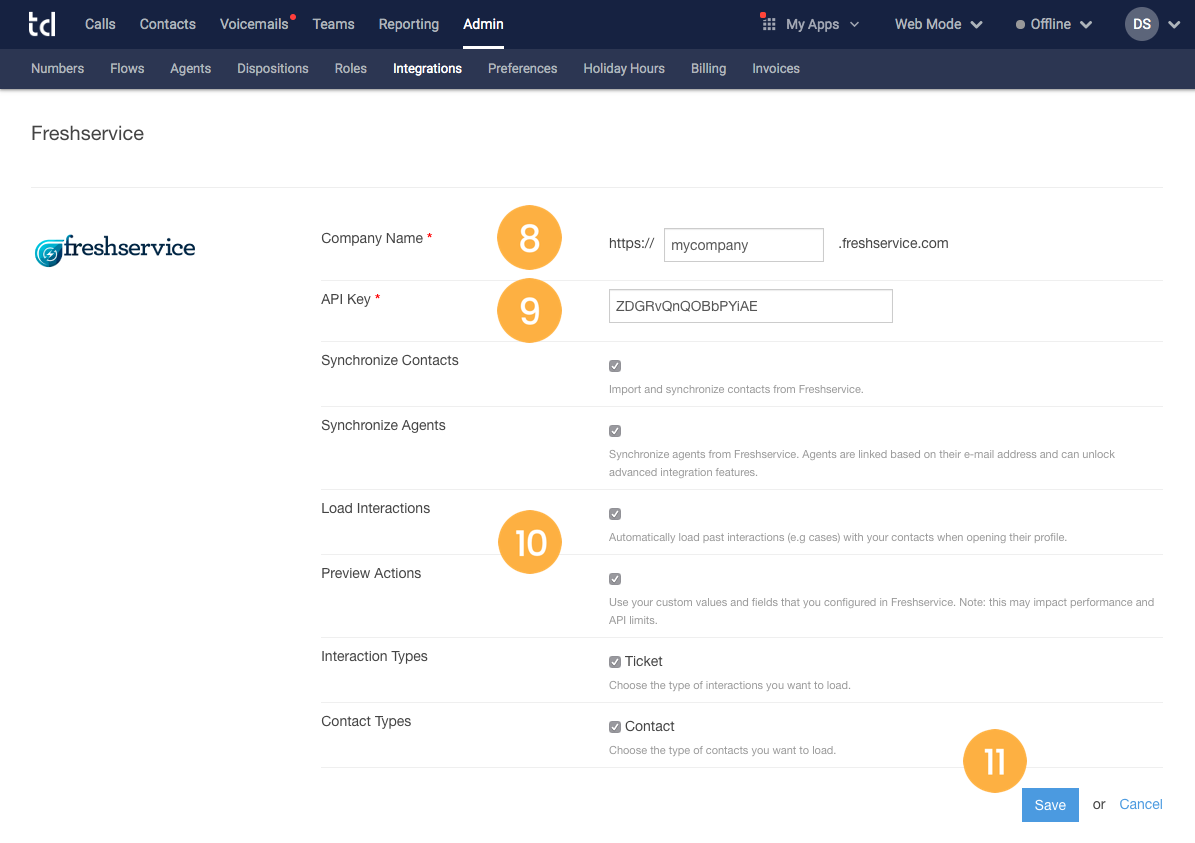Cancel the Freshservice configuration changes
This screenshot has height=843, width=1195.
(1140, 804)
